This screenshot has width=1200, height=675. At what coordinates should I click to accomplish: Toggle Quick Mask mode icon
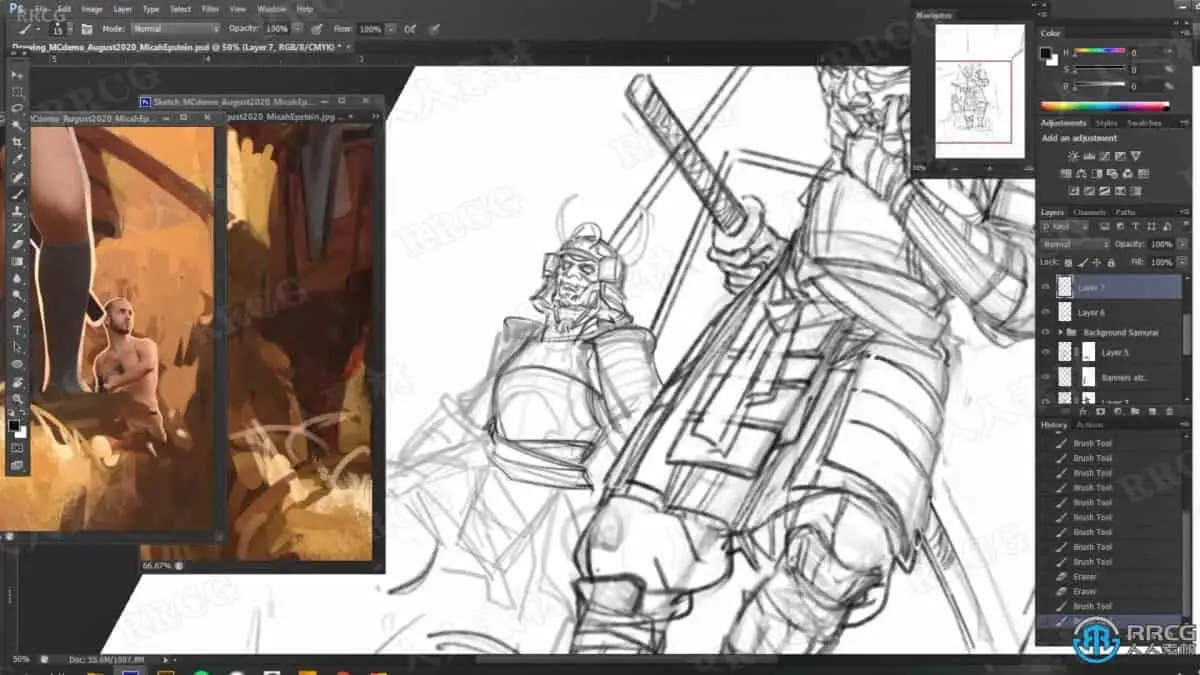point(18,449)
